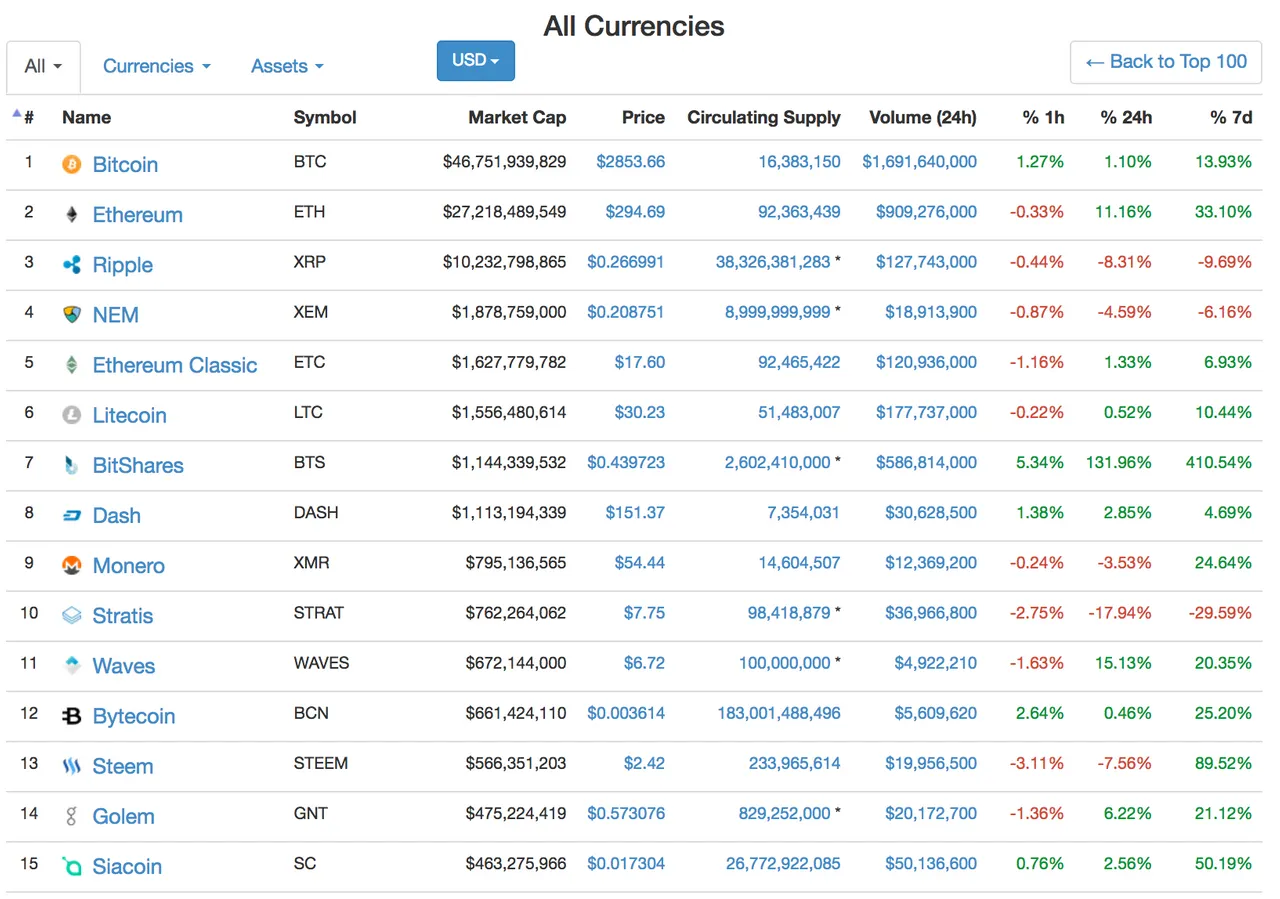Open the Ethereum name link
The height and width of the screenshot is (899, 1280).
pos(138,215)
